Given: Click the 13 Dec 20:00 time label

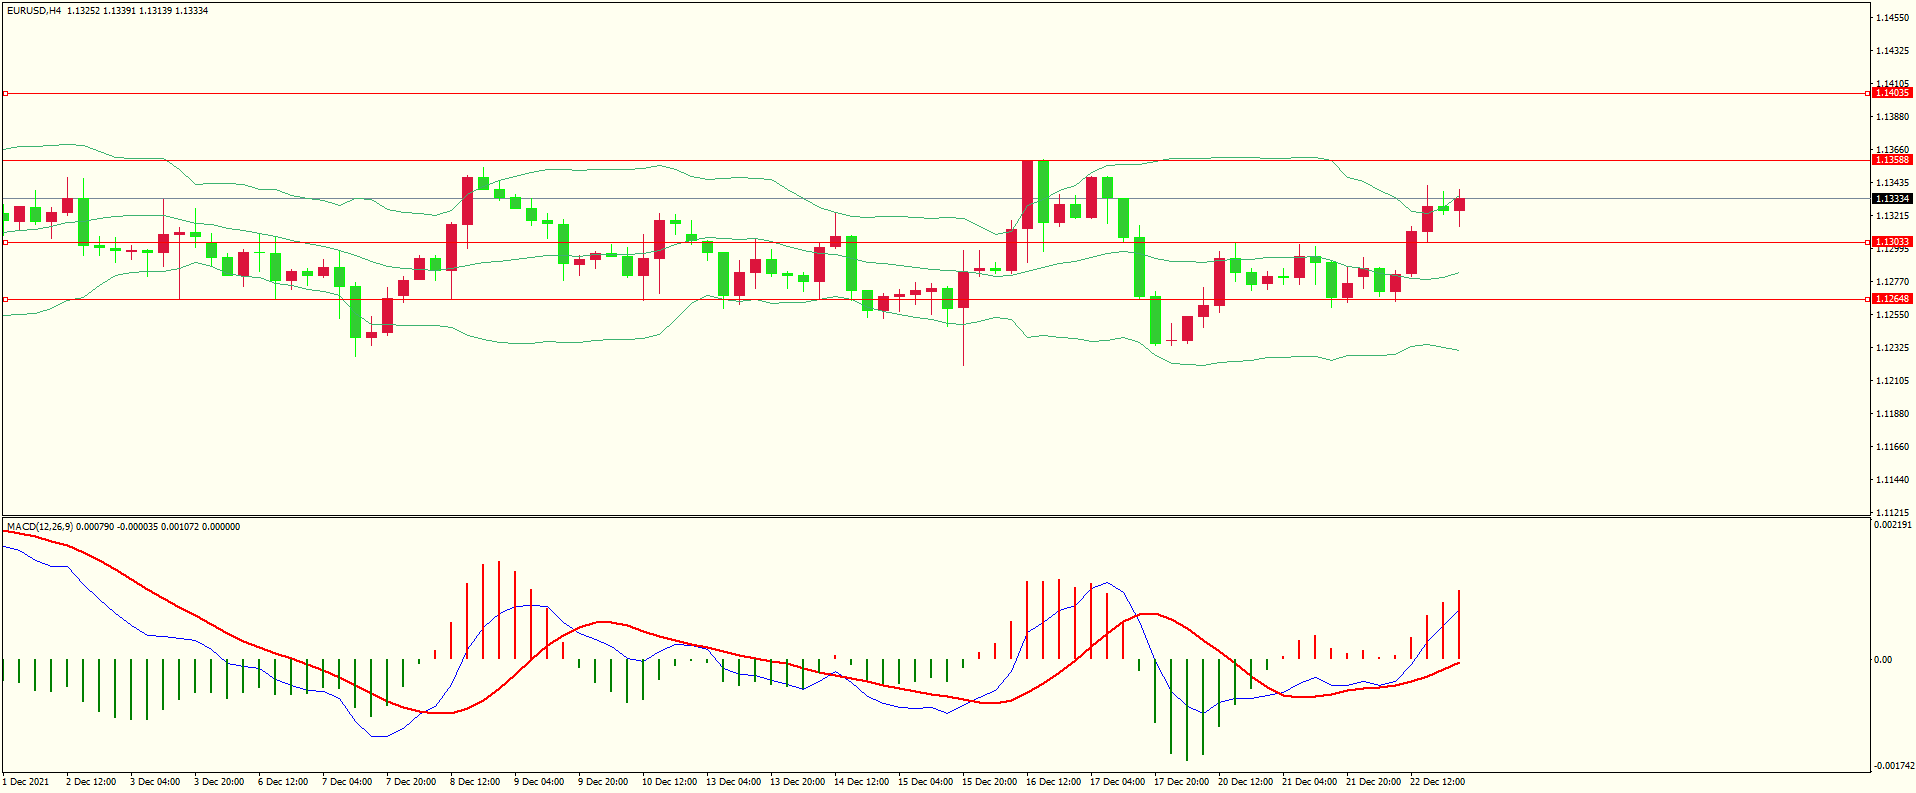Looking at the screenshot, I should click(798, 782).
